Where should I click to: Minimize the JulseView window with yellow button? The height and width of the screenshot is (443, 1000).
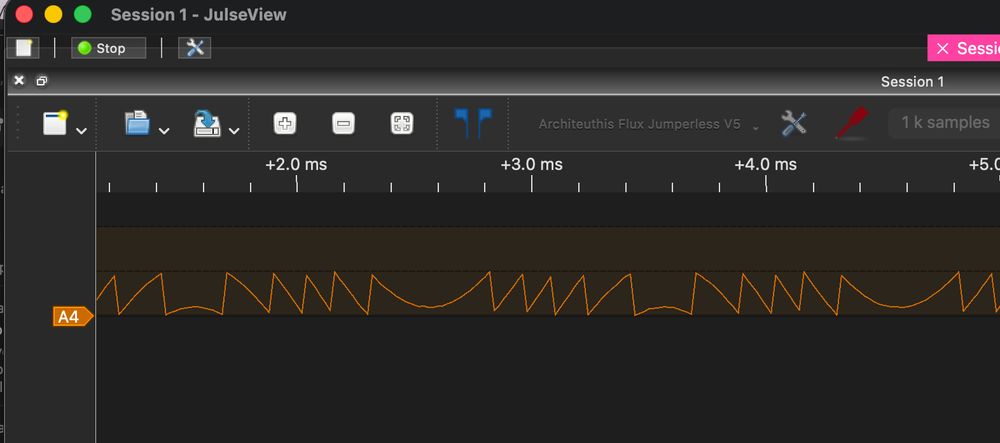click(53, 15)
